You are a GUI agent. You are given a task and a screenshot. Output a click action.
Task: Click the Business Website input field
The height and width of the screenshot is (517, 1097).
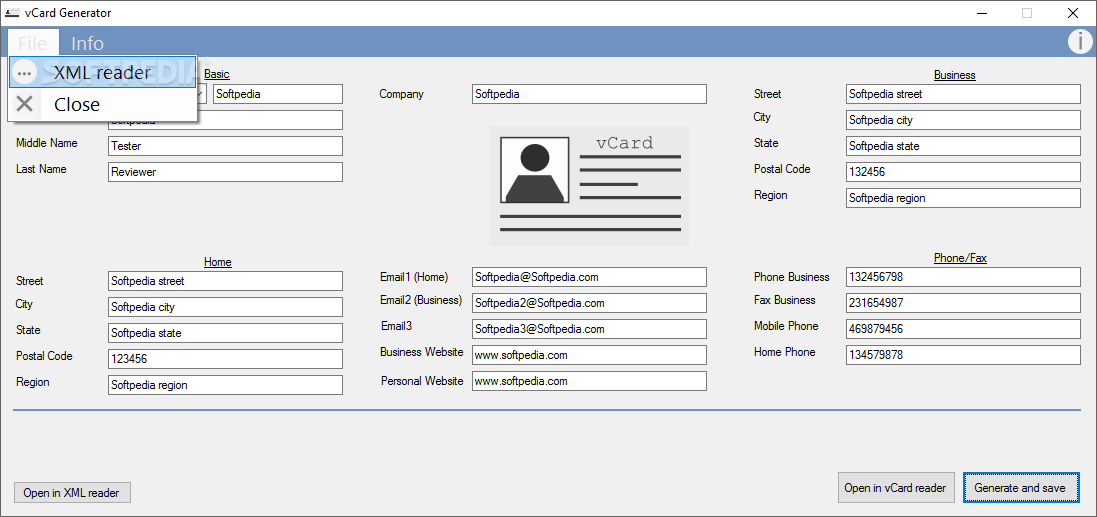(x=589, y=355)
